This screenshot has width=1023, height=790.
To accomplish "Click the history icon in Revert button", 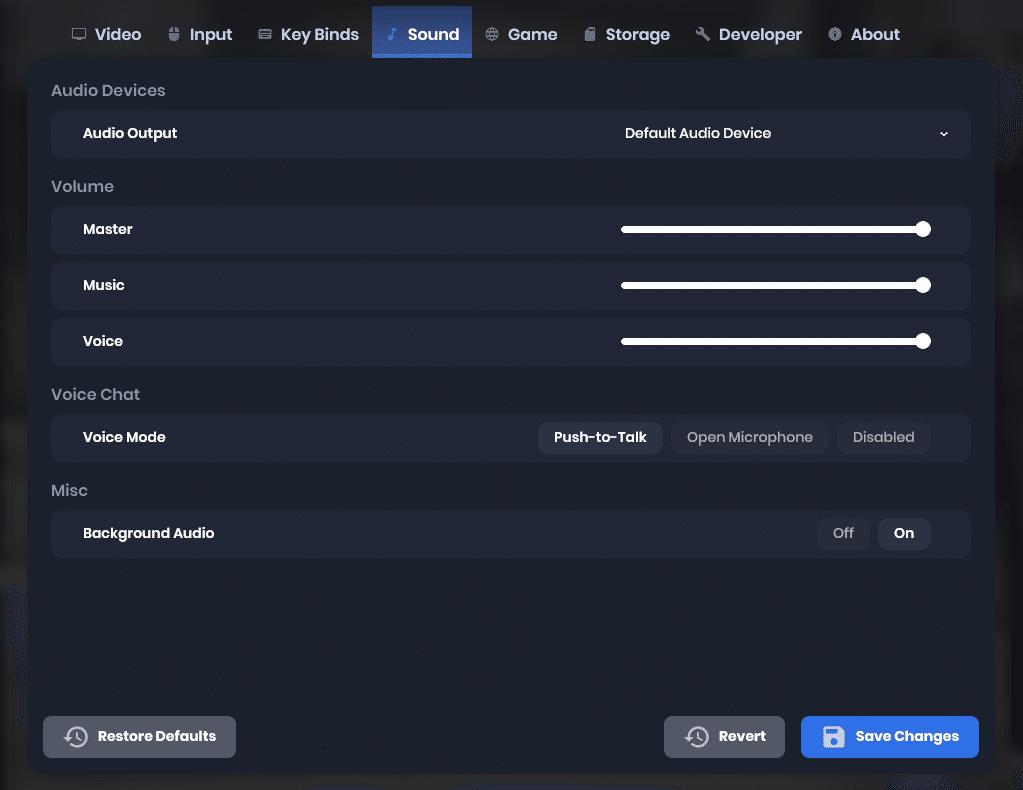I will click(697, 737).
